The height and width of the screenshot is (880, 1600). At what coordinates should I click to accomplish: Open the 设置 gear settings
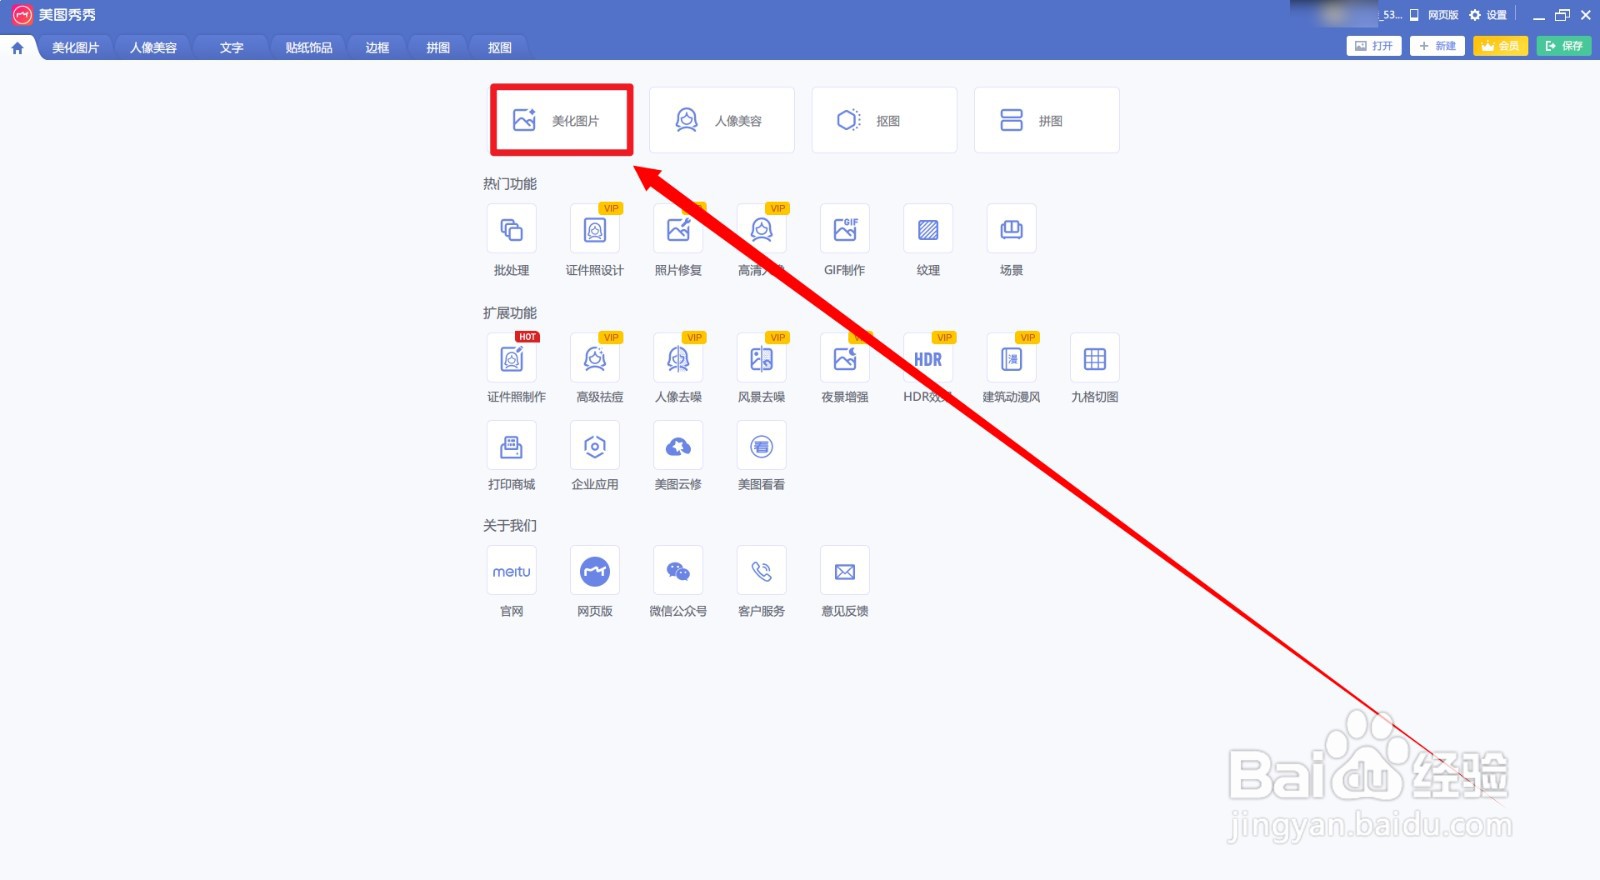click(1487, 15)
